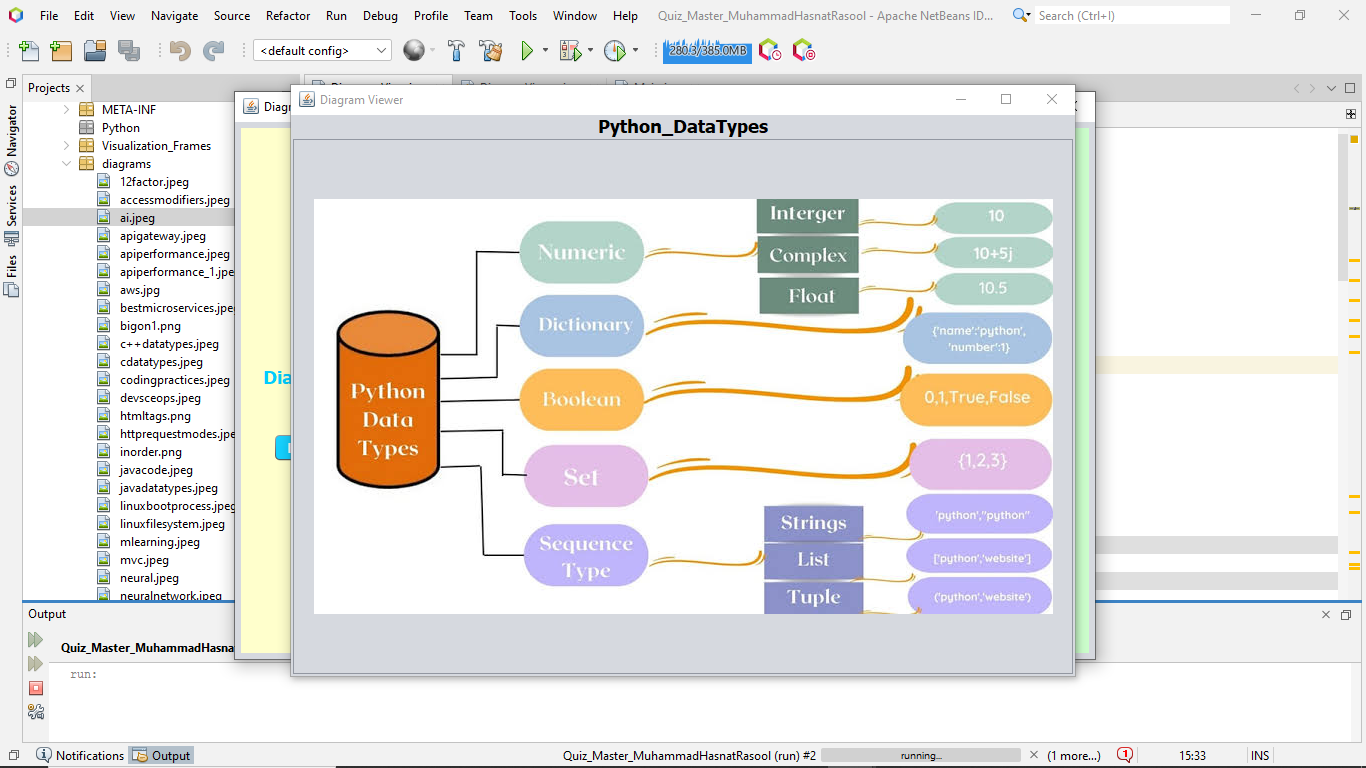This screenshot has width=1366, height=768.
Task: Click the memory usage bar 280.3/385.0MB
Action: click(x=707, y=50)
